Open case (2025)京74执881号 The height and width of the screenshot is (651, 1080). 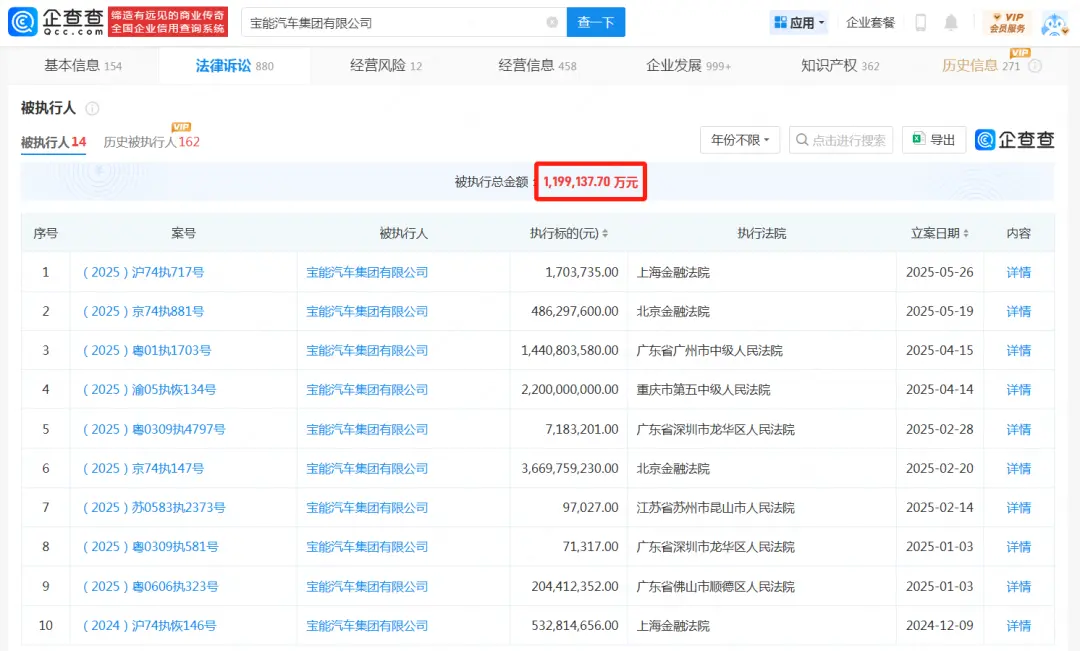[x=143, y=311]
